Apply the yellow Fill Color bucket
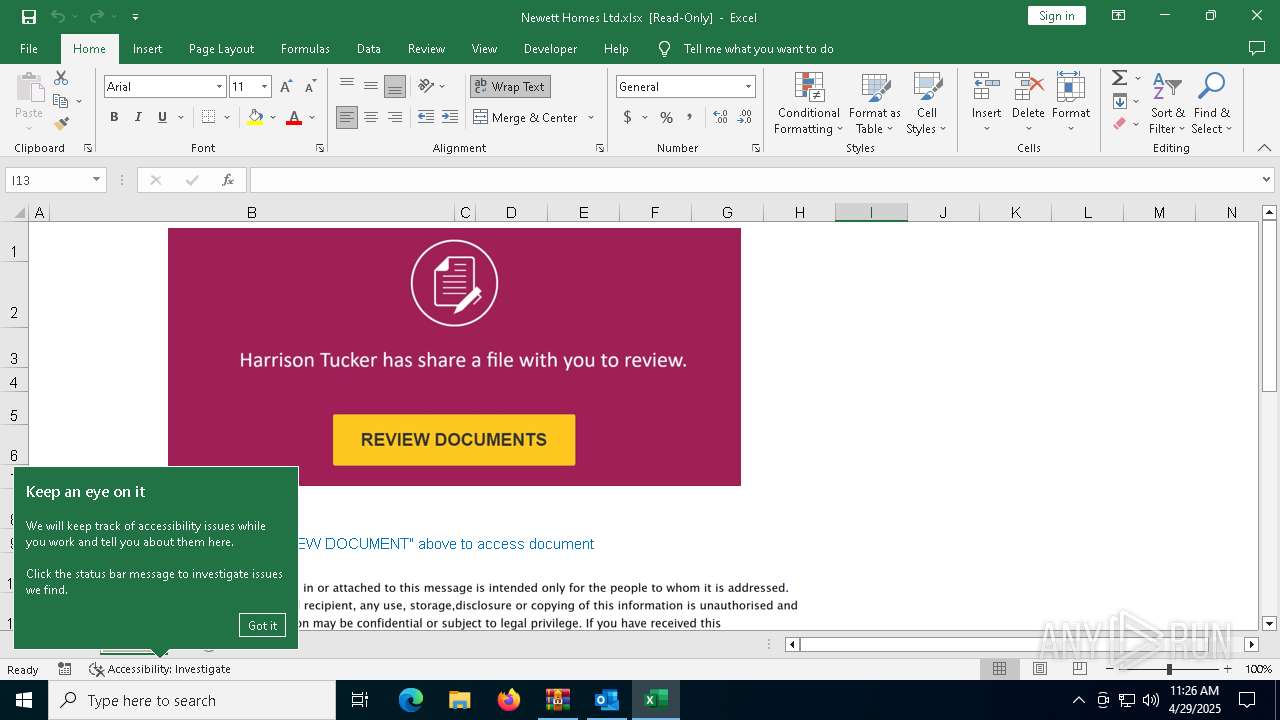 [x=255, y=117]
